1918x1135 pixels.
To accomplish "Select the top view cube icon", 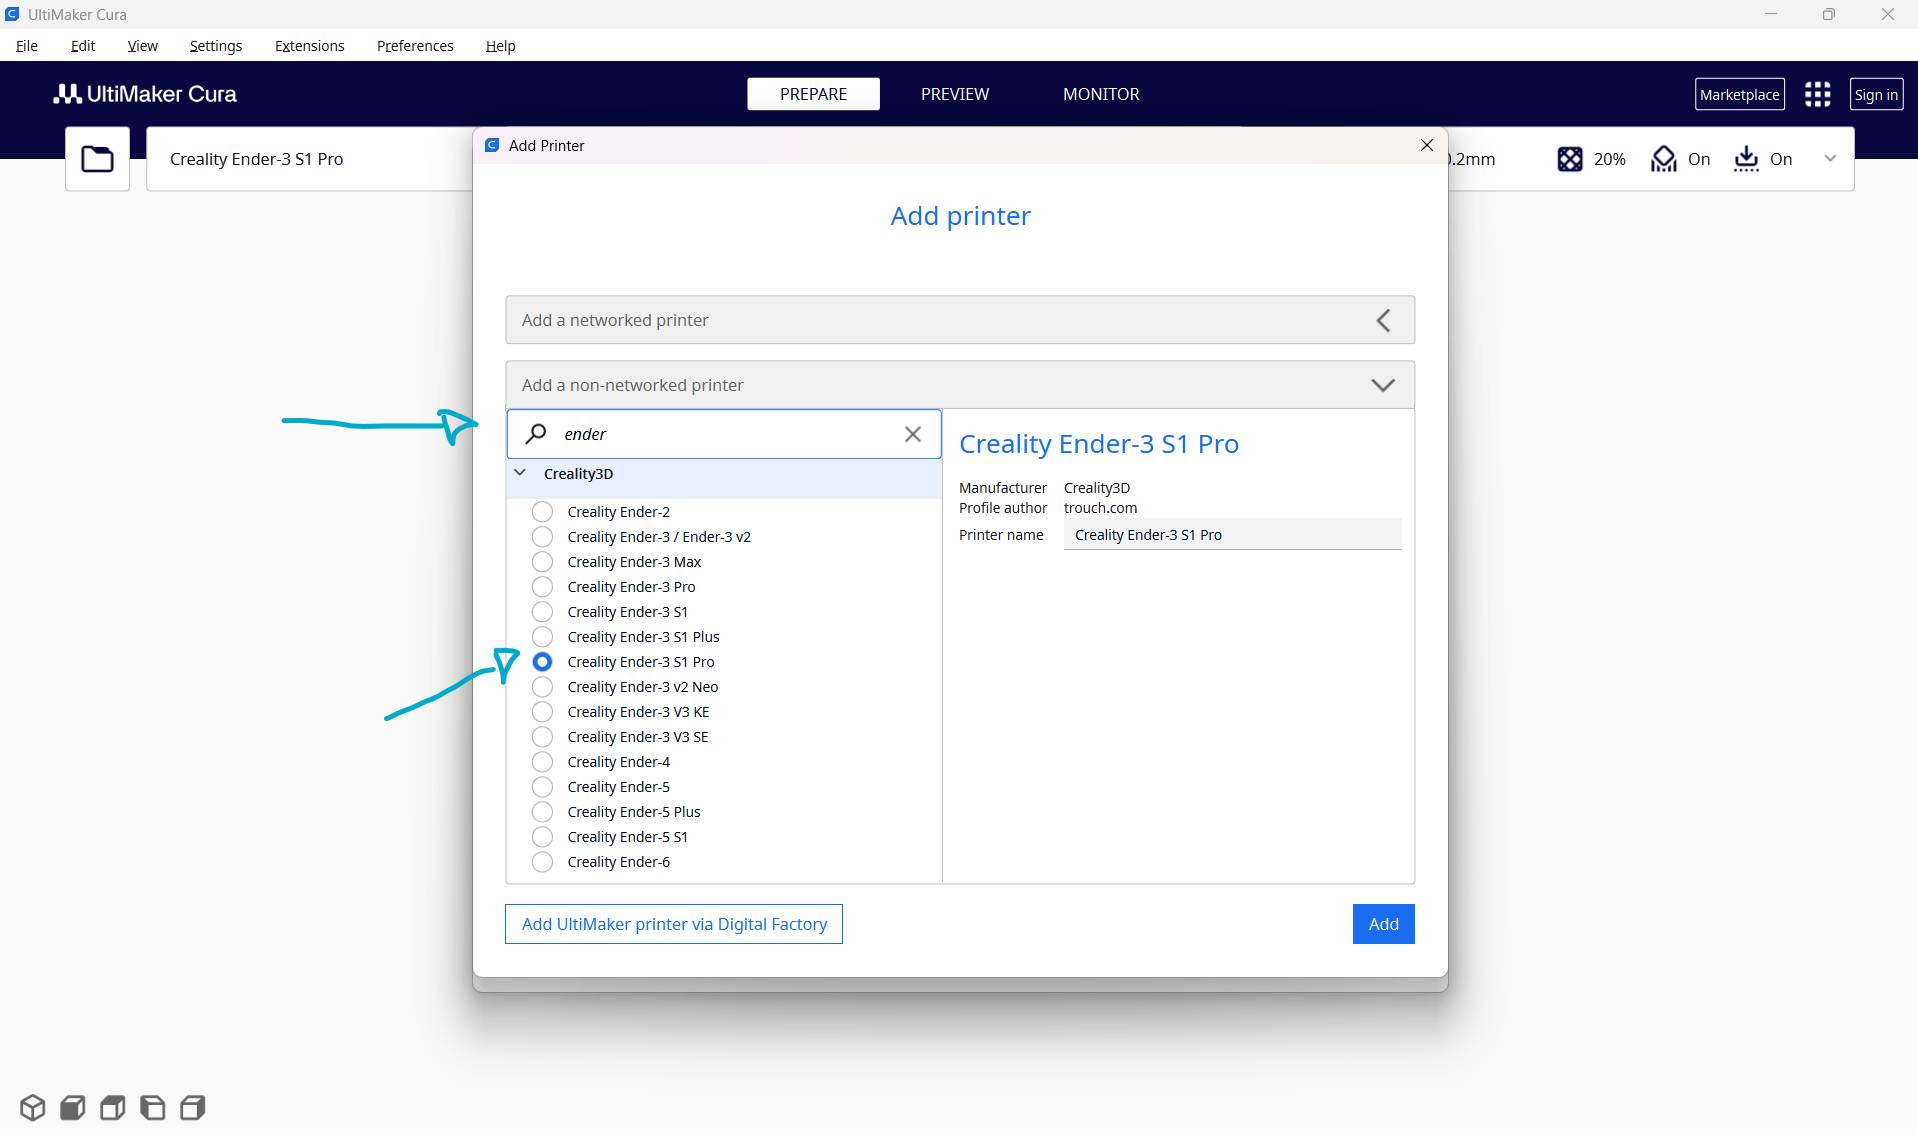I will click(x=113, y=1108).
